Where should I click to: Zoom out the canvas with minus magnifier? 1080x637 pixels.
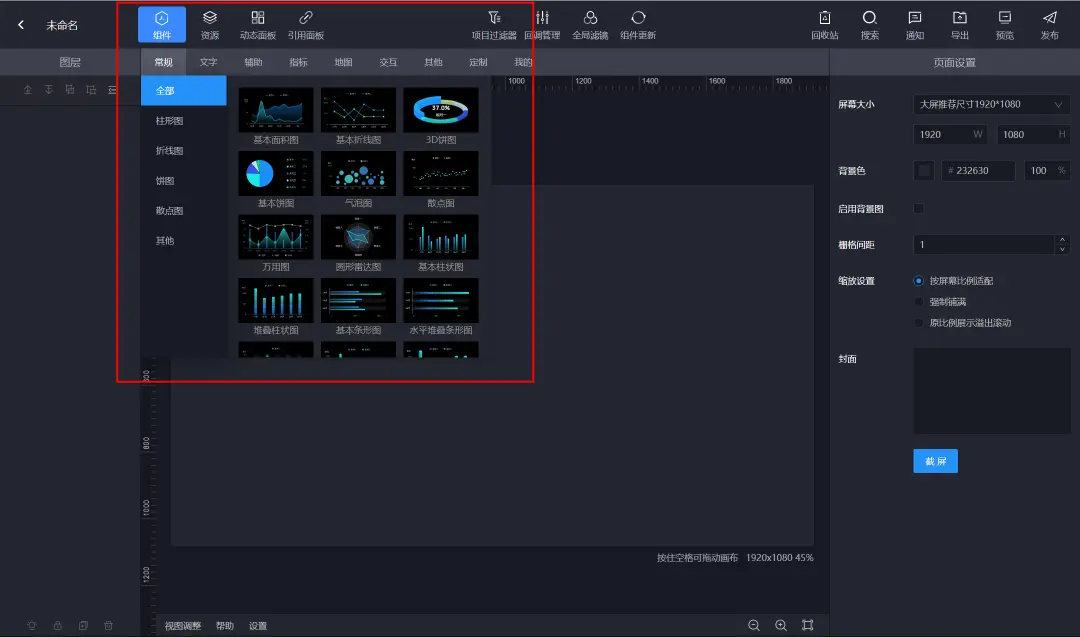point(754,625)
